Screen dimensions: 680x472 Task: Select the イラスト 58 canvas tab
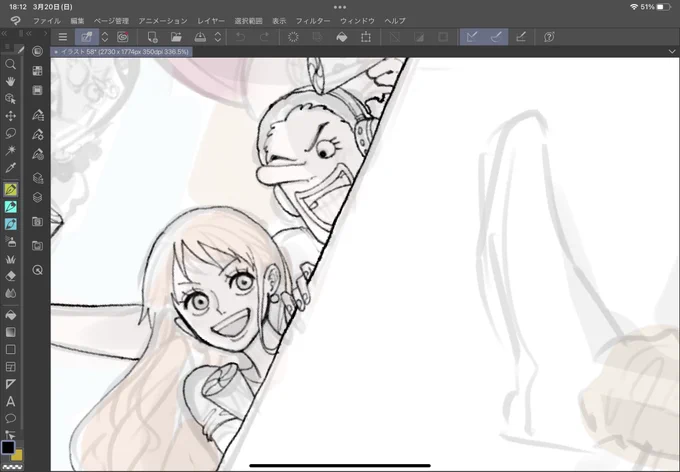pos(121,52)
